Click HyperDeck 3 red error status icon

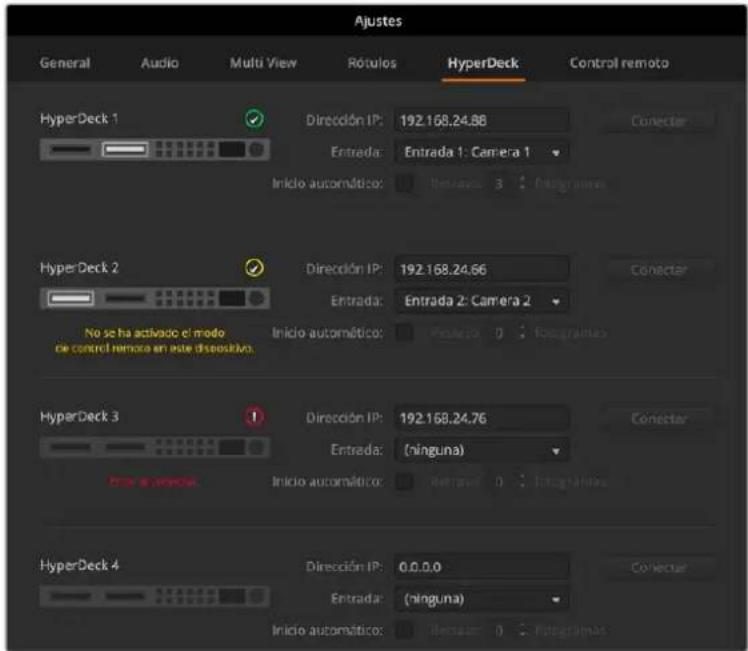[x=254, y=417]
